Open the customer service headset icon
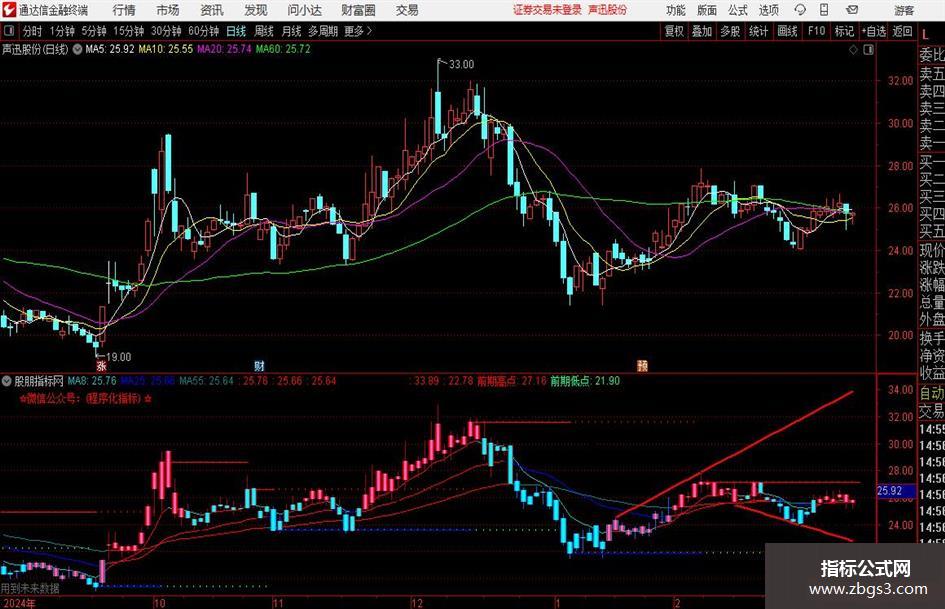Image resolution: width=945 pixels, height=609 pixels. [x=800, y=10]
